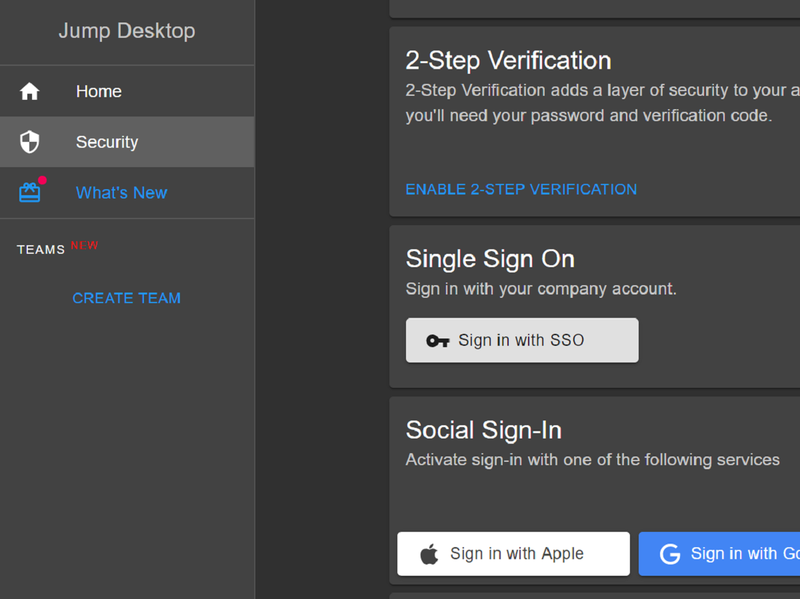Click the key icon on SSO button
This screenshot has width=800, height=599.
(x=437, y=341)
